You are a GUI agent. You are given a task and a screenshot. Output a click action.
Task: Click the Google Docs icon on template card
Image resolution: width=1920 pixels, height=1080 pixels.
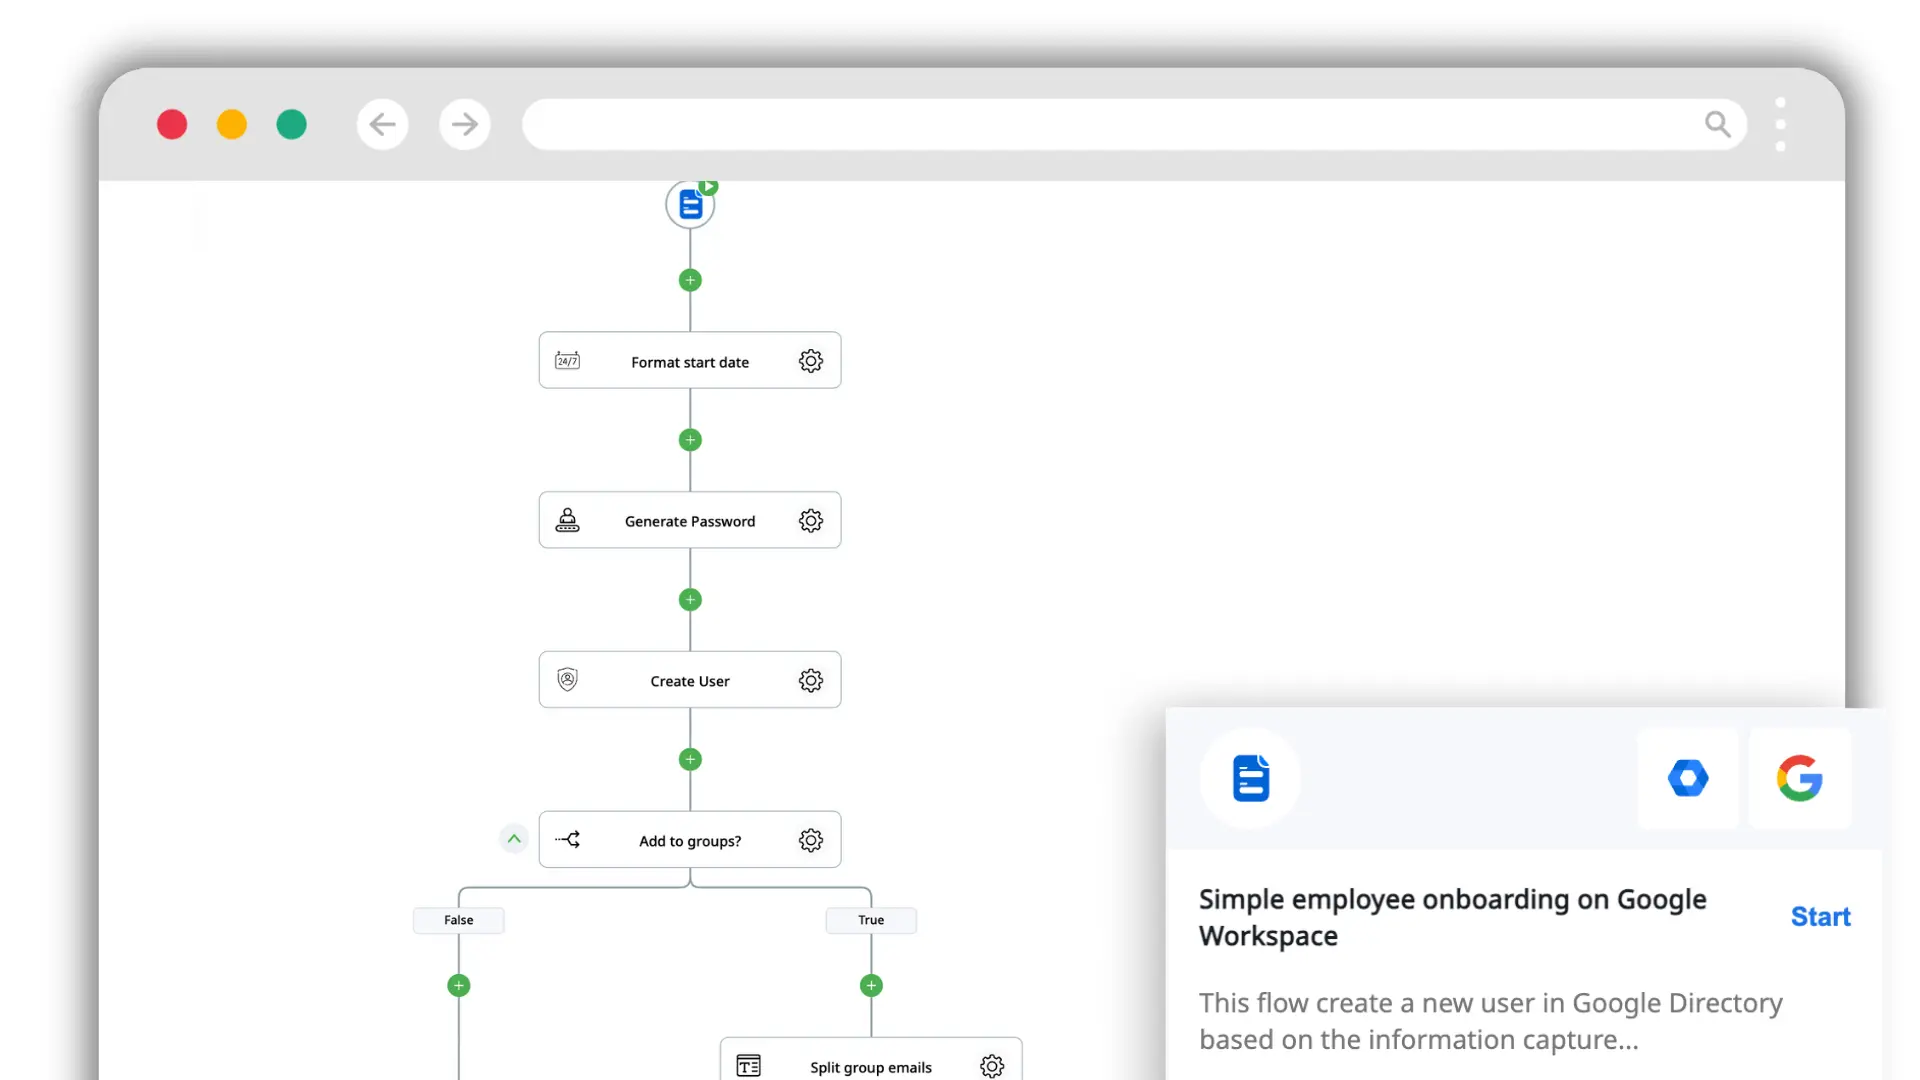click(x=1251, y=778)
